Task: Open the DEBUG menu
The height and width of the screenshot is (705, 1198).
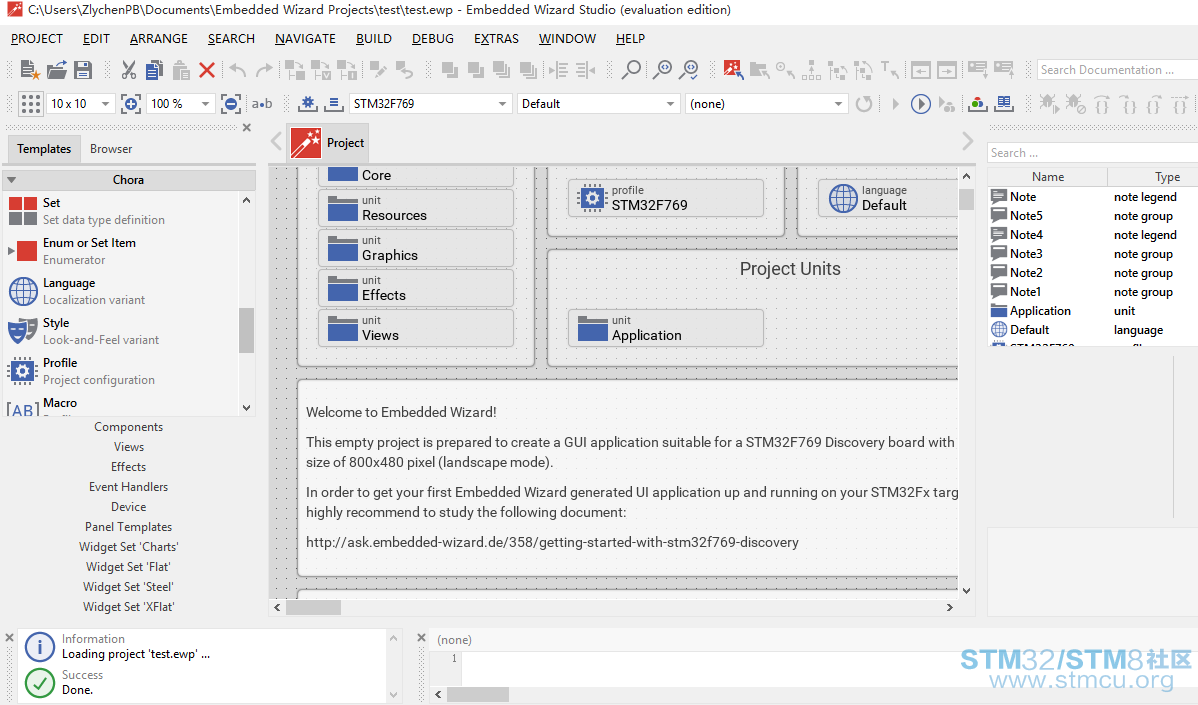Action: pyautogui.click(x=432, y=38)
